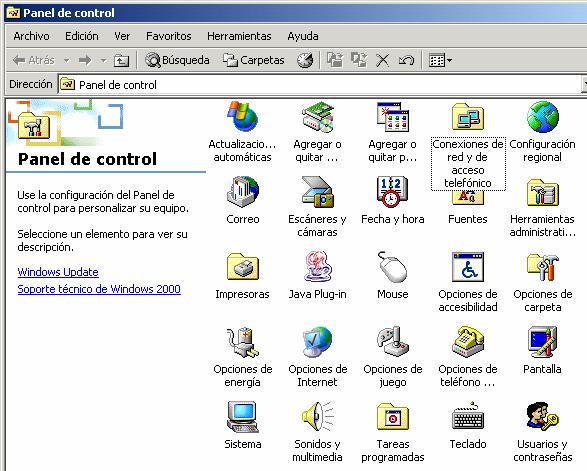Open the Sistema icon

point(243,417)
